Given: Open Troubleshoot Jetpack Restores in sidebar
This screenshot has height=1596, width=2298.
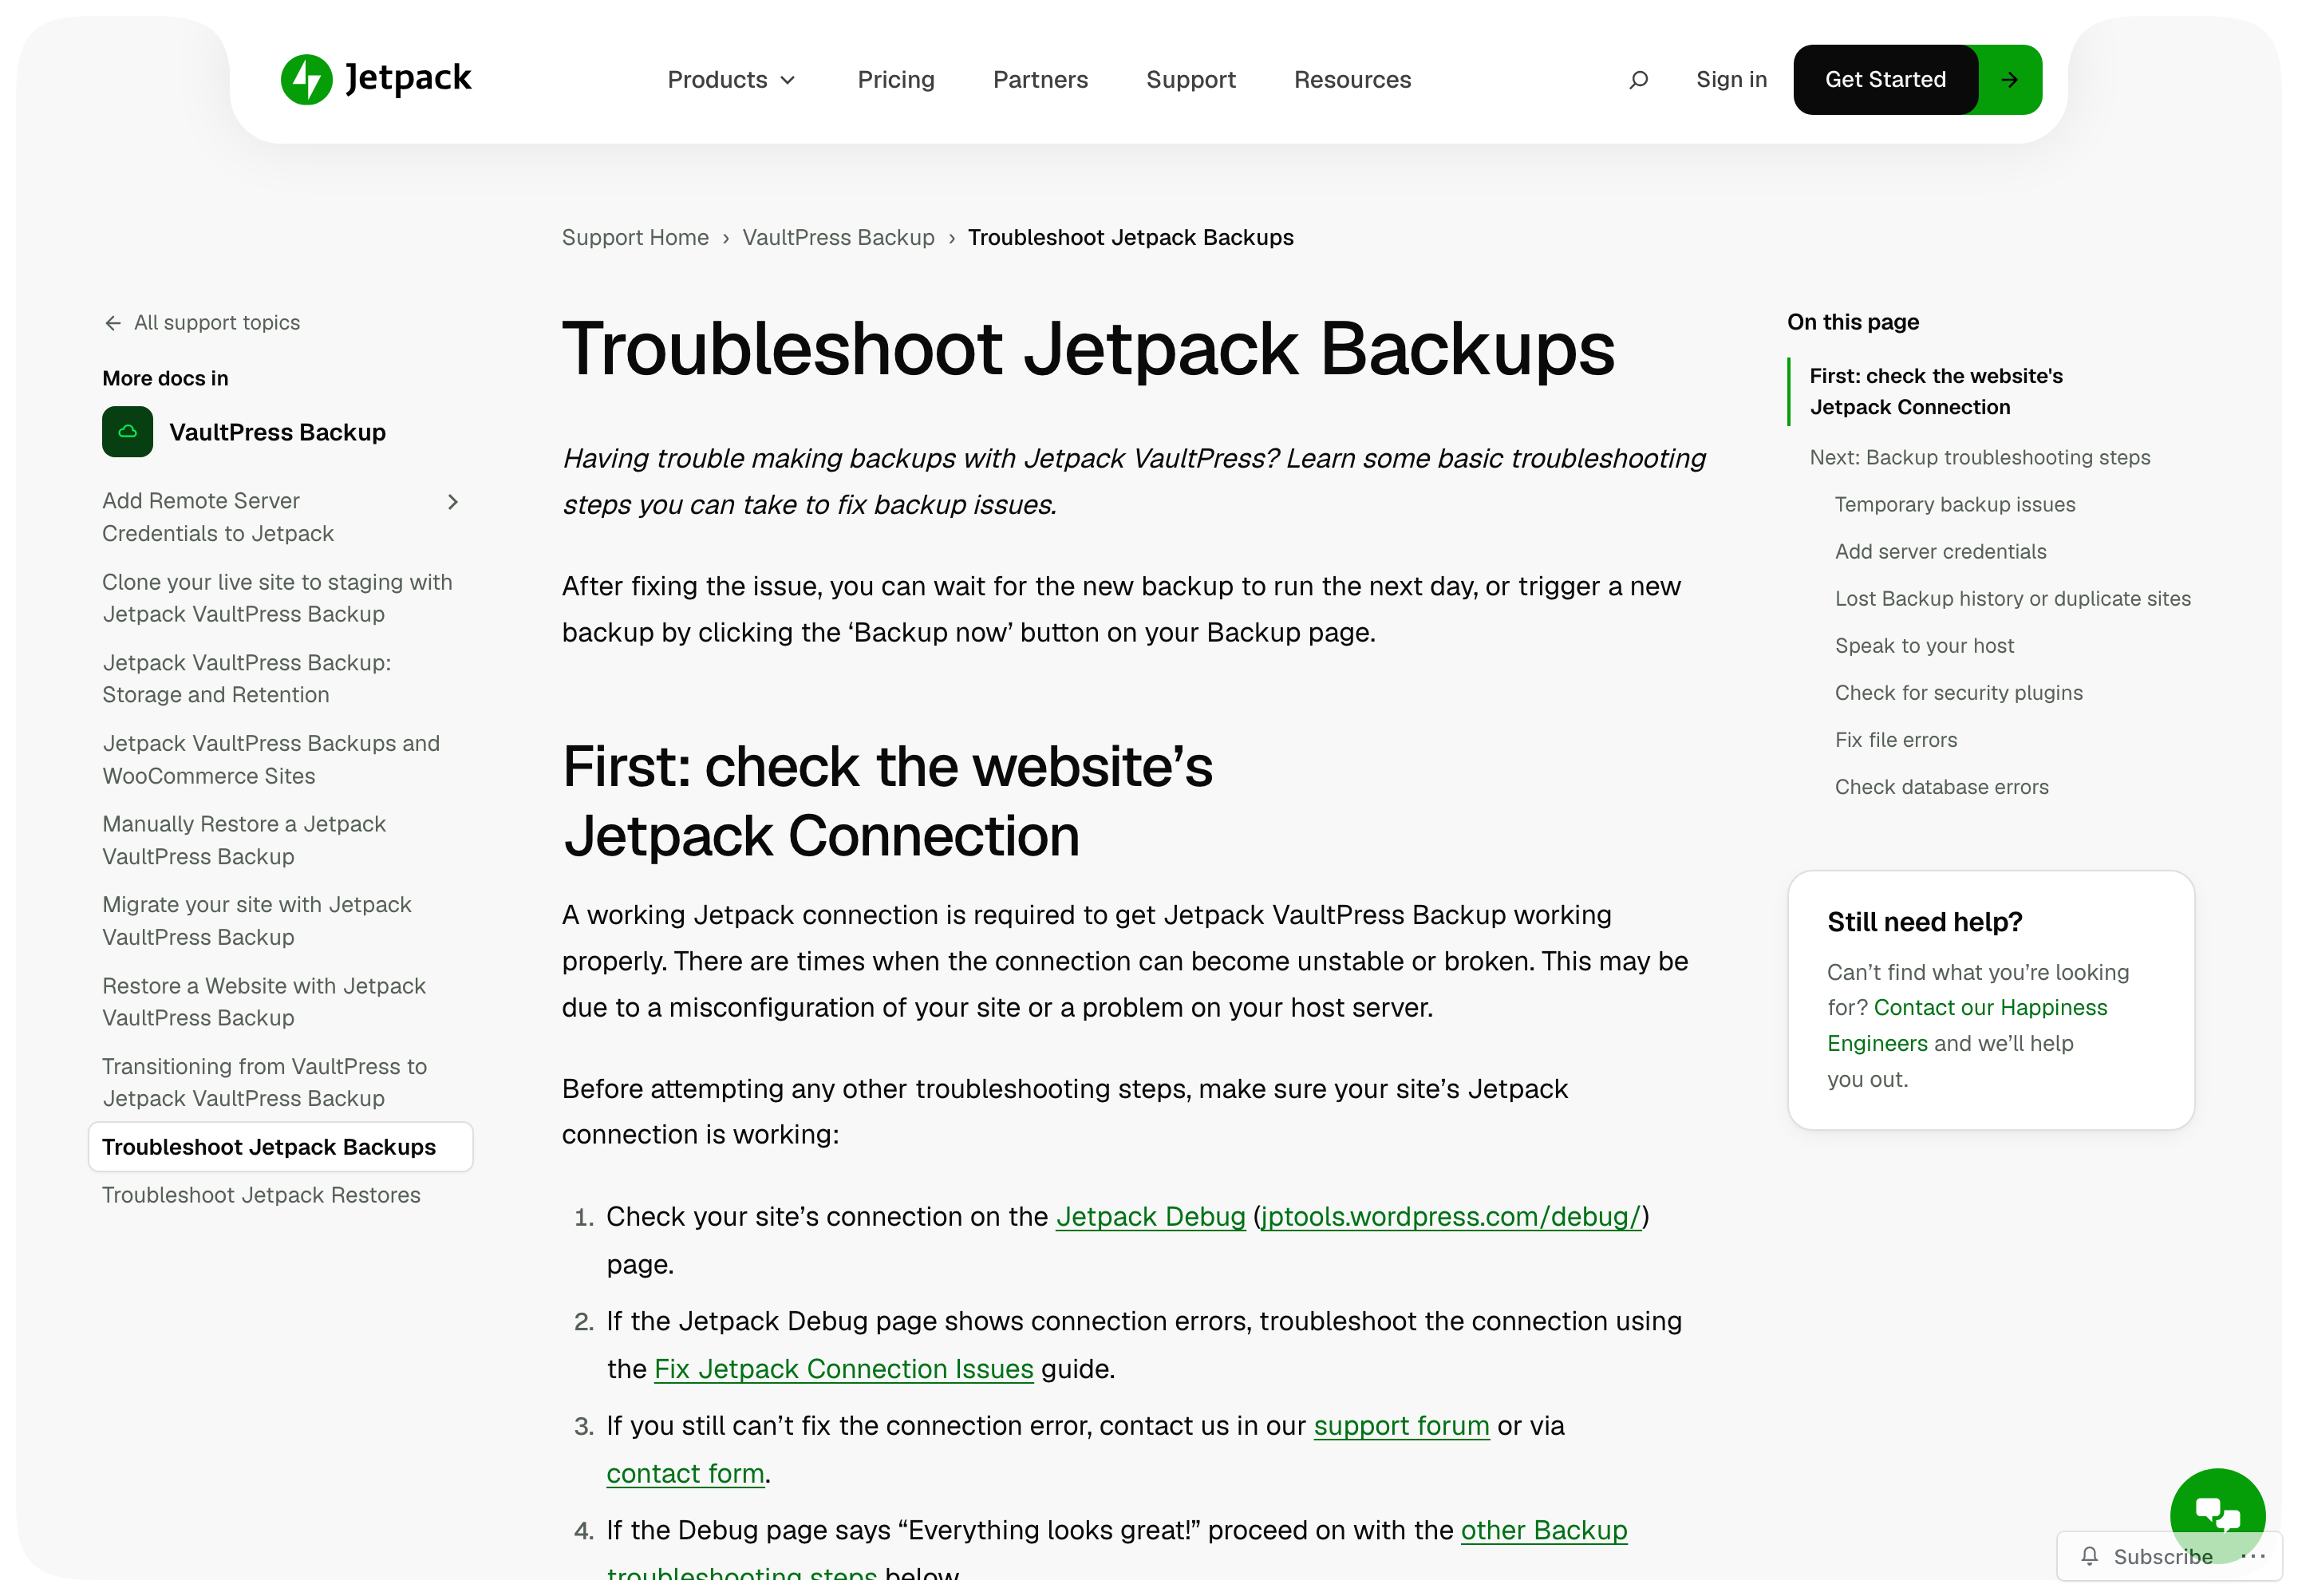Looking at the screenshot, I should [x=261, y=1194].
